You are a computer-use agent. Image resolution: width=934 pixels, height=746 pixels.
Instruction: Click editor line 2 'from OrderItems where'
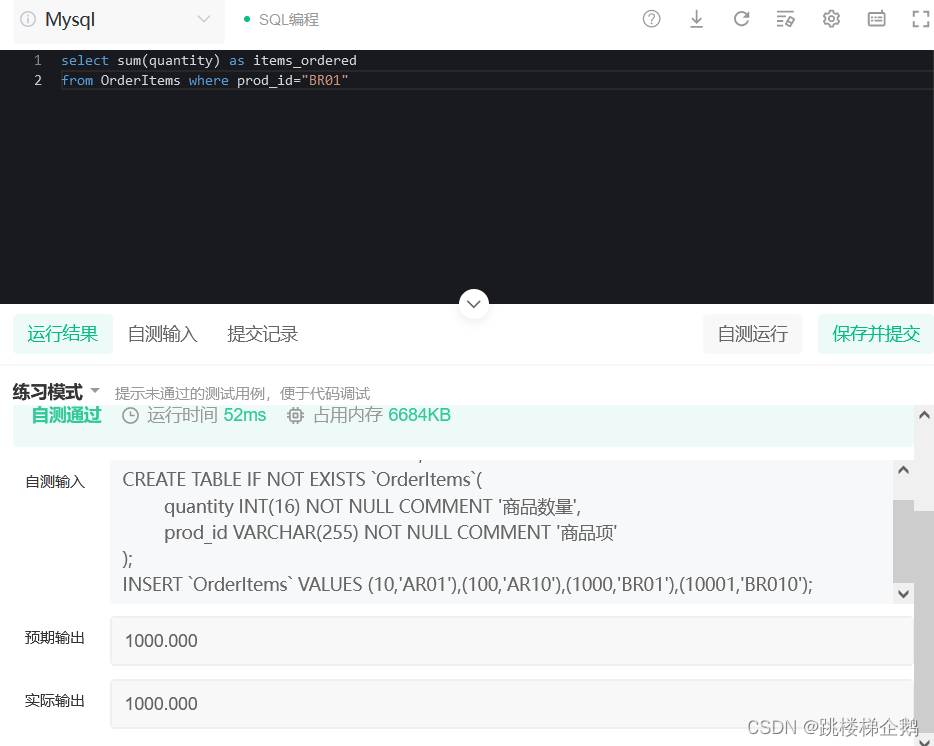pyautogui.click(x=204, y=80)
